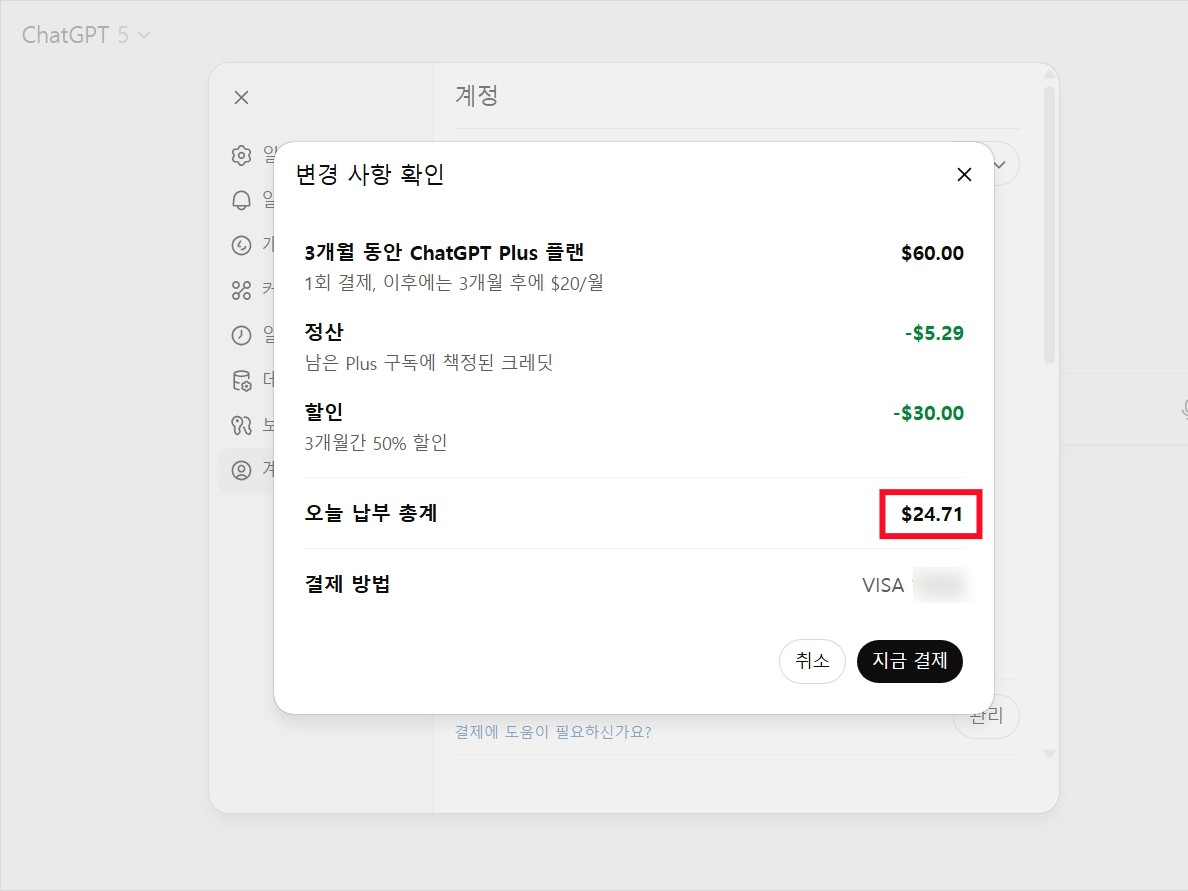Select the 일정 clock icon
Screen dimensions: 1188x891
tap(241, 335)
